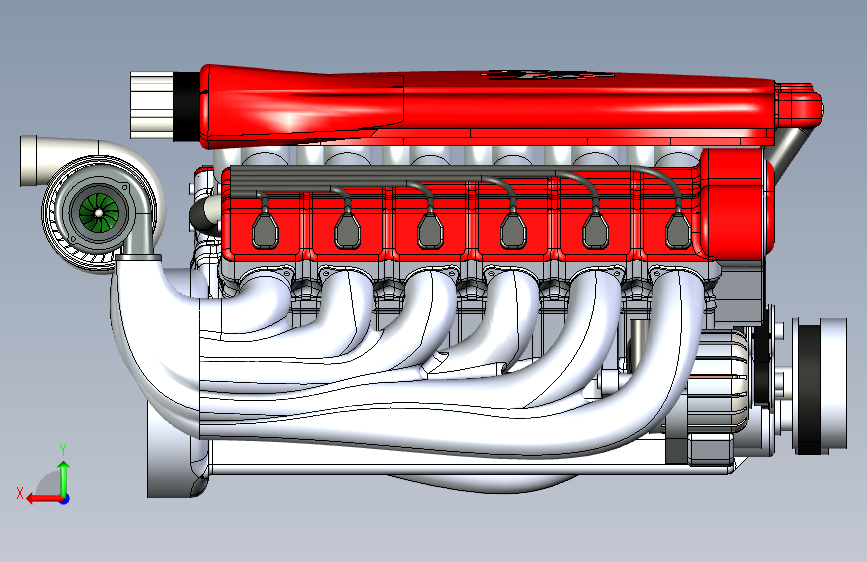867x562 pixels.
Task: Select the black hose coupler on the intake
Action: coord(187,106)
